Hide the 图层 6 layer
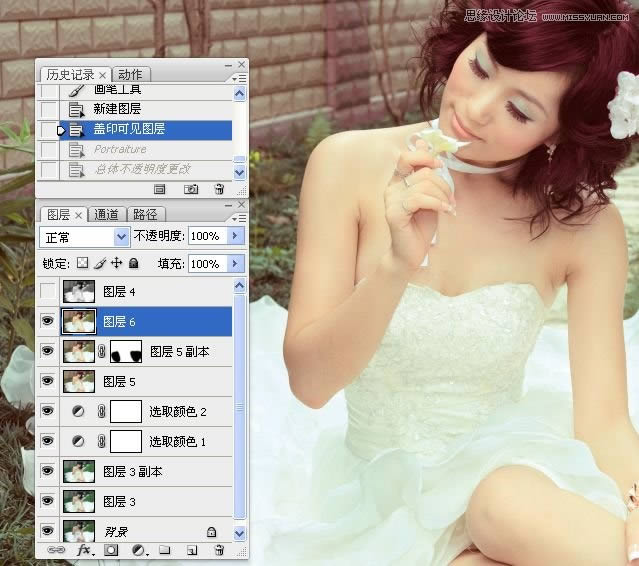Screen dimensions: 639x566 point(46,321)
